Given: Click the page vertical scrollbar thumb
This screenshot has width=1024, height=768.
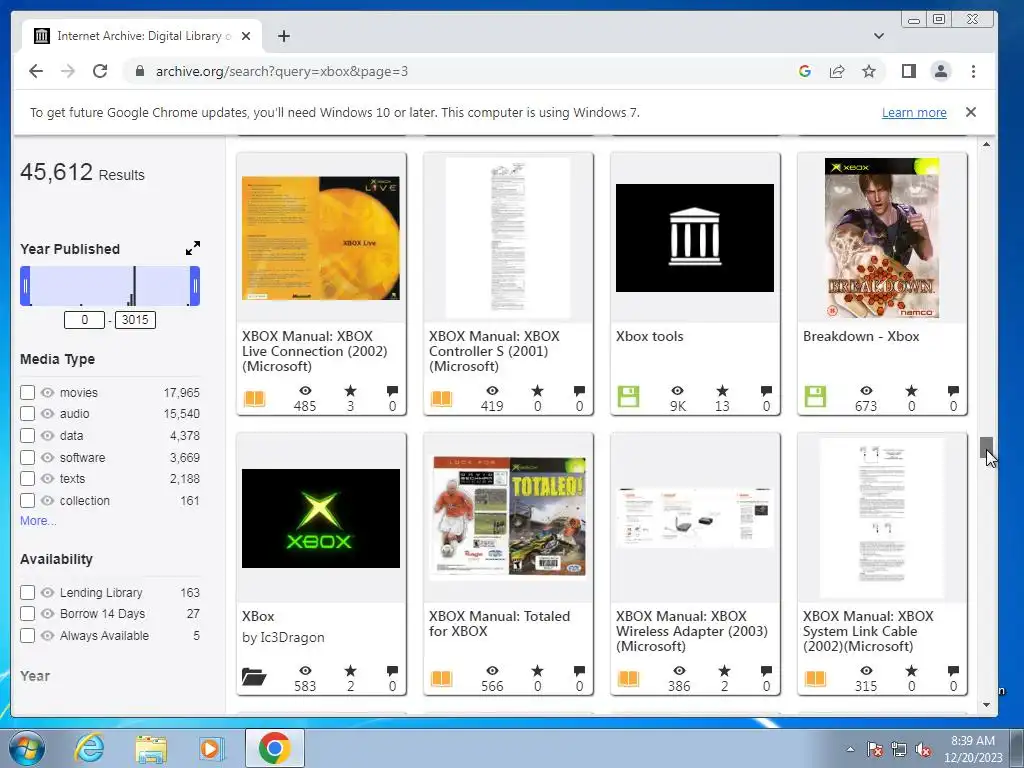Looking at the screenshot, I should (x=986, y=449).
